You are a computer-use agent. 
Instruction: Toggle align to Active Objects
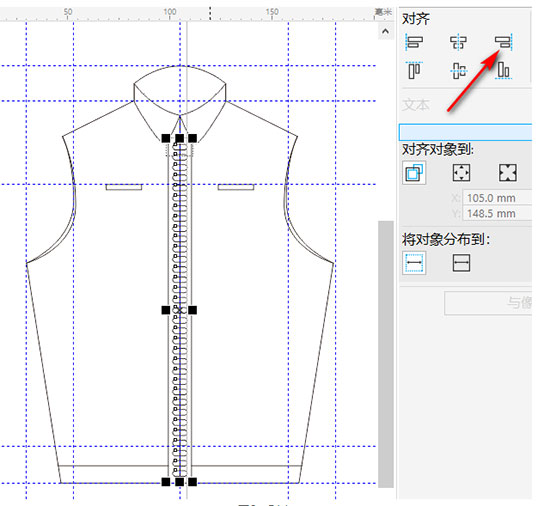pyautogui.click(x=414, y=173)
